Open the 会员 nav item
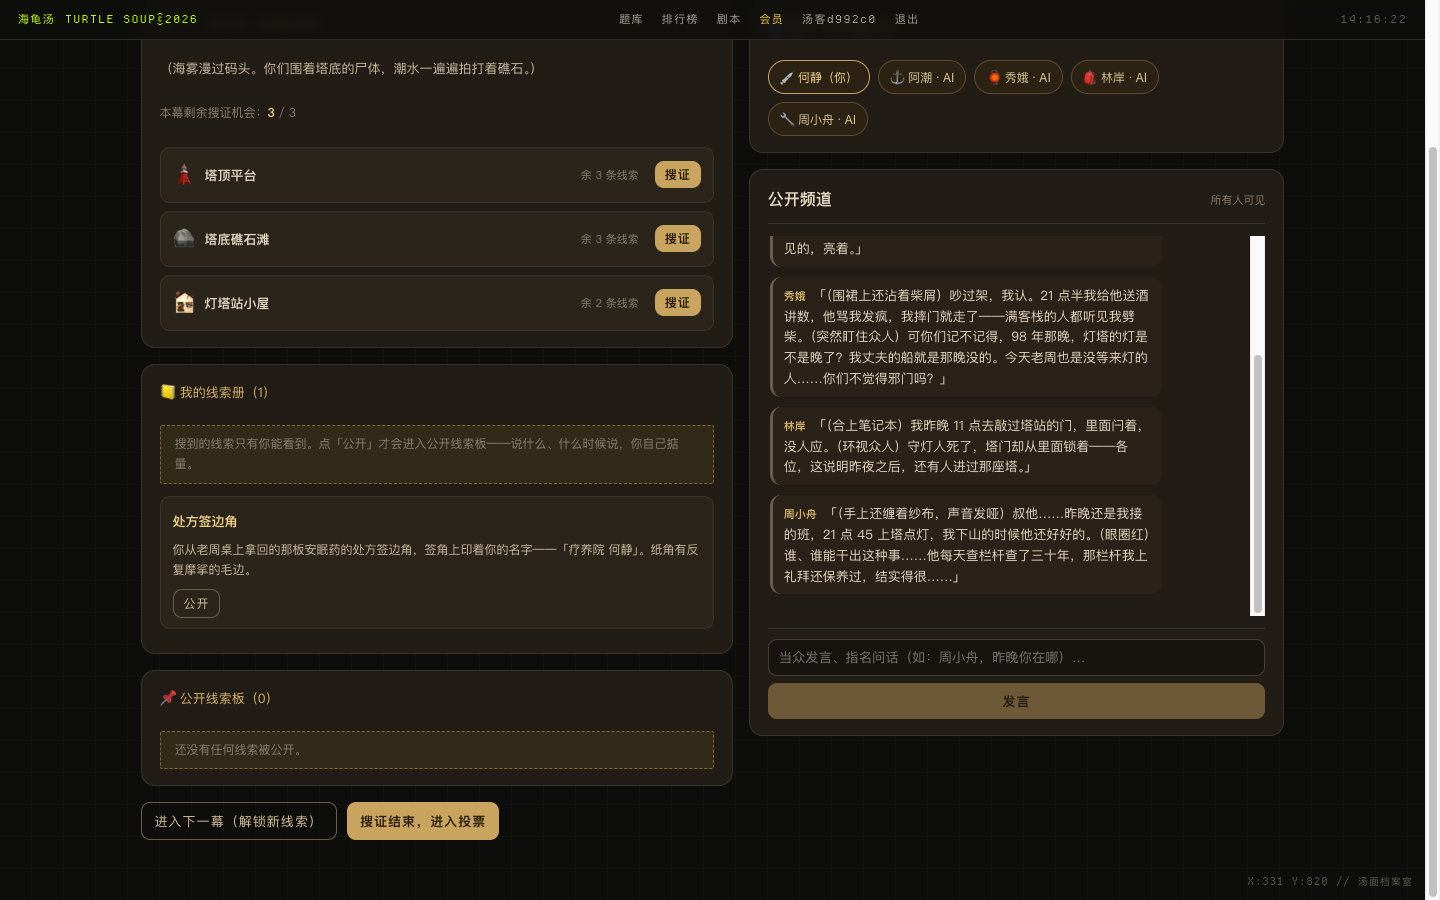This screenshot has width=1440, height=900. click(771, 19)
